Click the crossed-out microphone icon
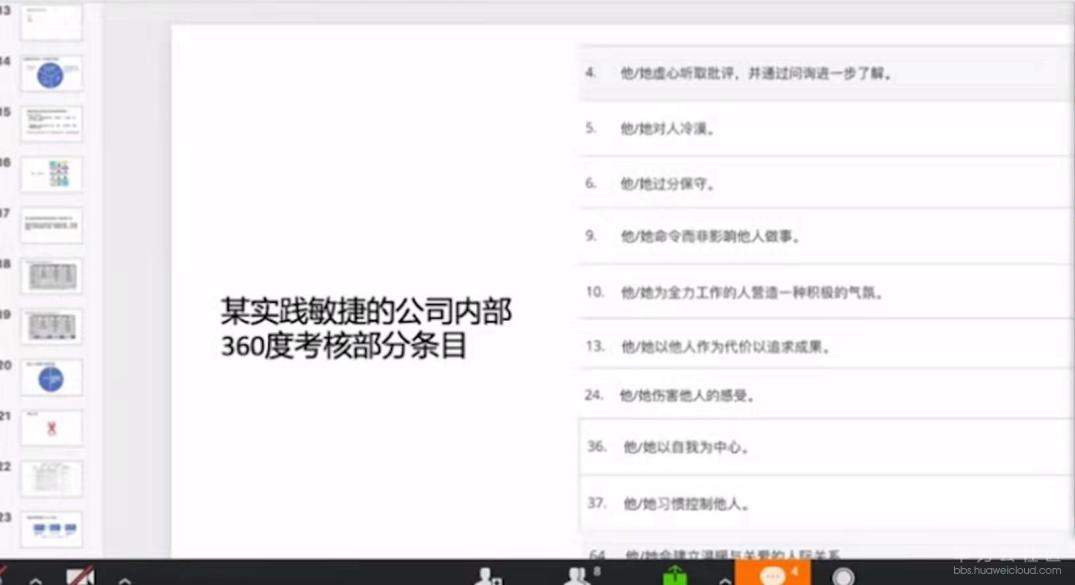The width and height of the screenshot is (1075, 585). (5, 574)
